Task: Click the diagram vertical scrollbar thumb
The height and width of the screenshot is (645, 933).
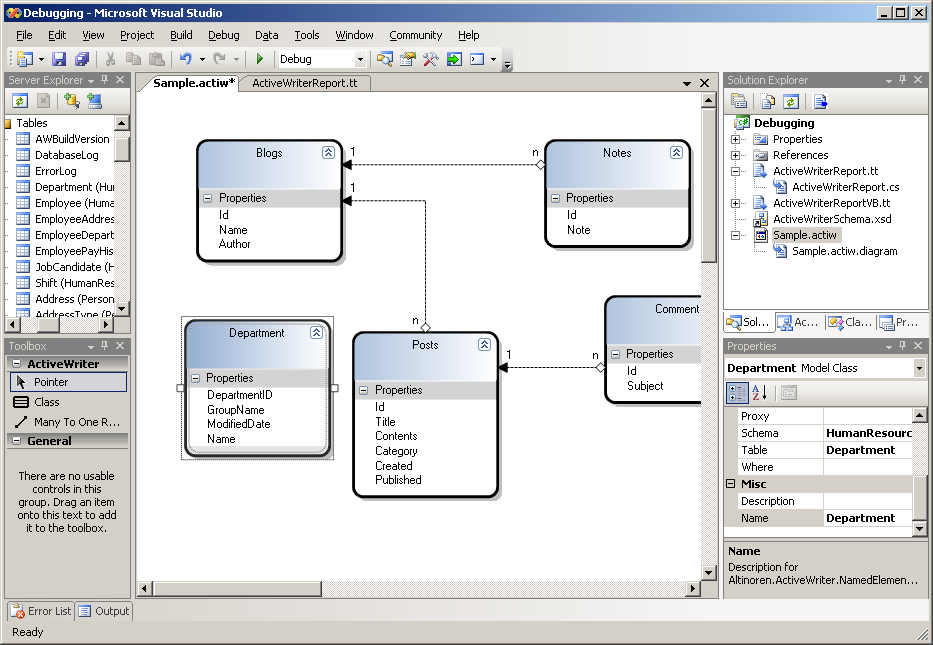Action: pos(708,185)
